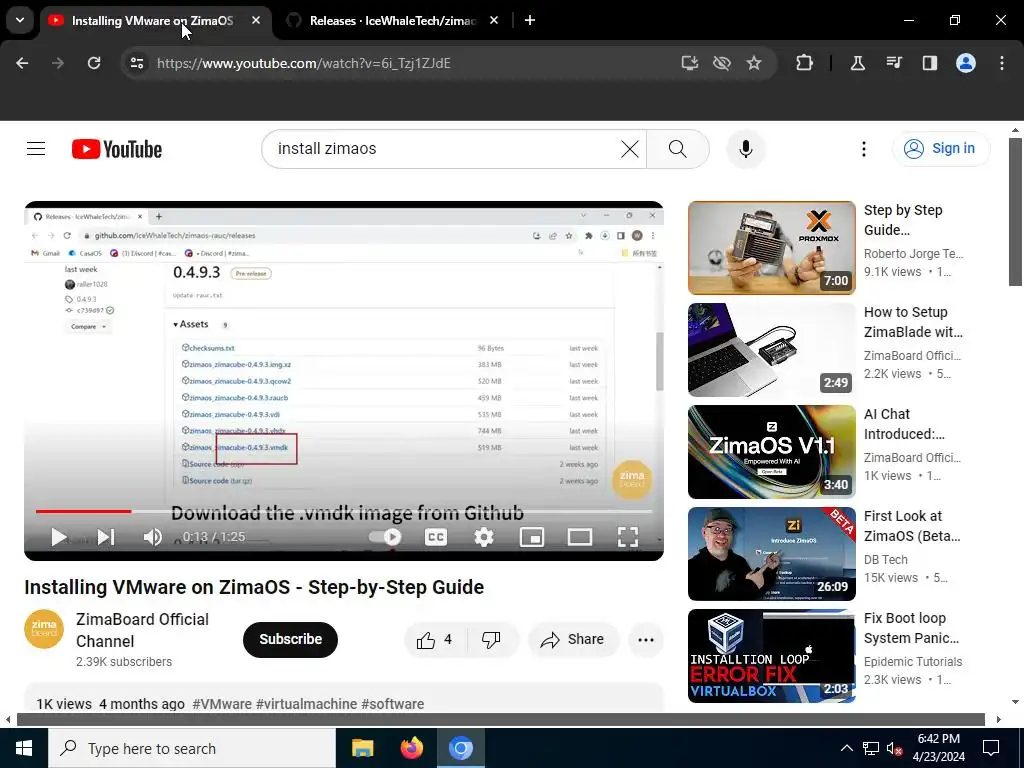Install app icon in address bar
This screenshot has width=1024, height=768.
click(x=690, y=63)
